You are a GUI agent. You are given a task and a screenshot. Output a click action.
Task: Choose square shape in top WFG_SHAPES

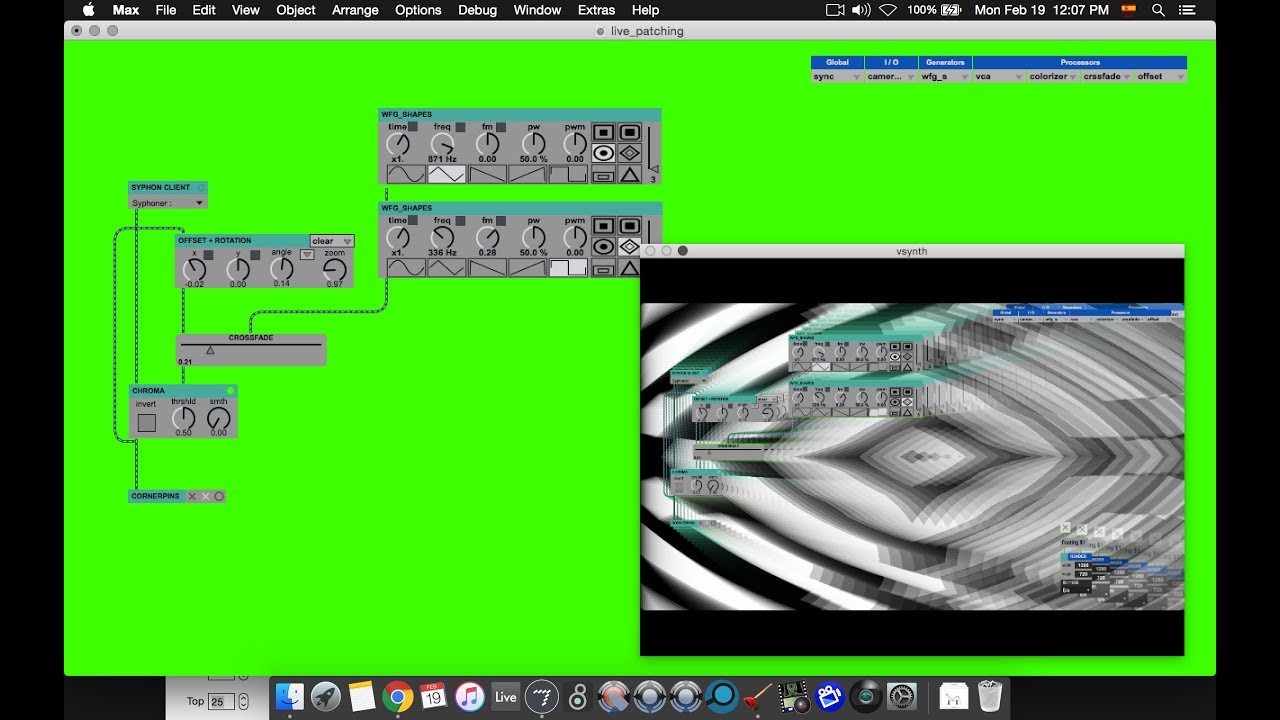point(603,132)
